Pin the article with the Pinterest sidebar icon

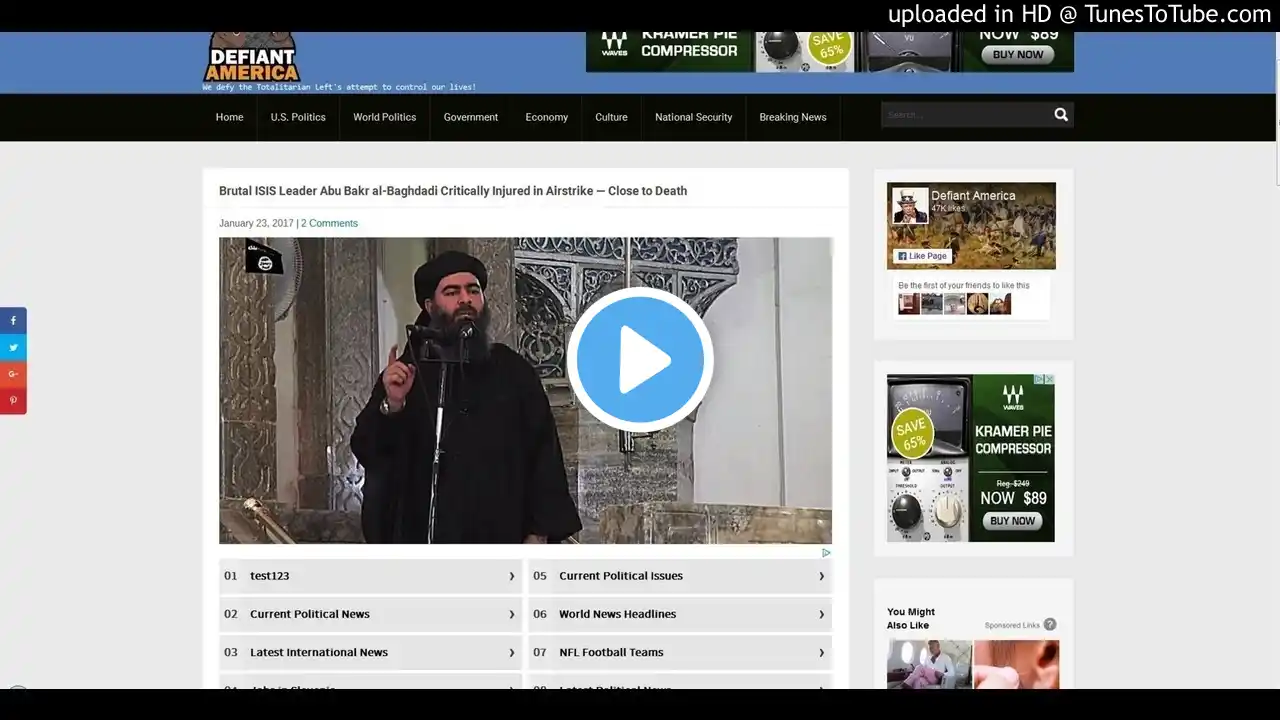[13, 401]
